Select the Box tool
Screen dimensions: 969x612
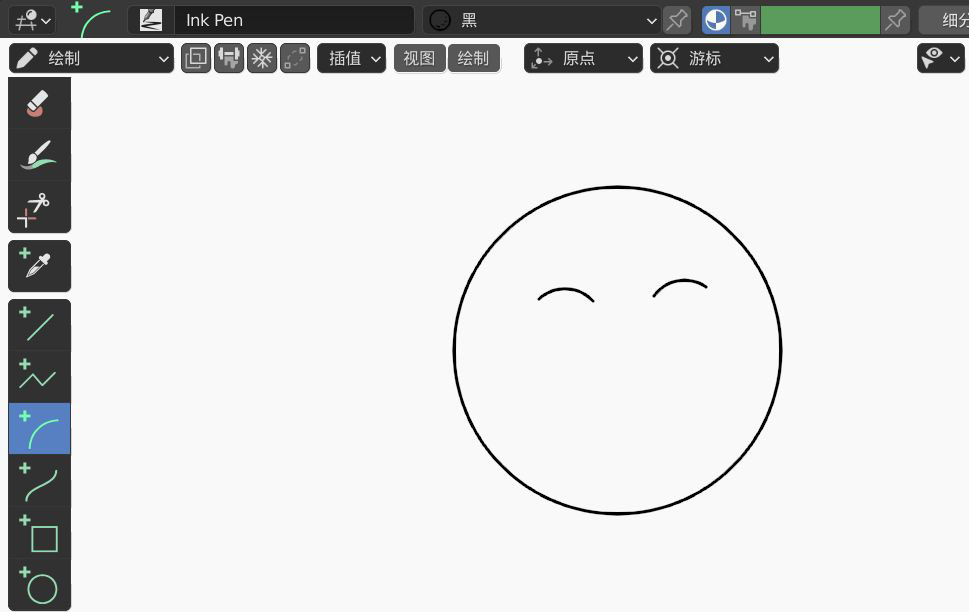click(x=39, y=538)
